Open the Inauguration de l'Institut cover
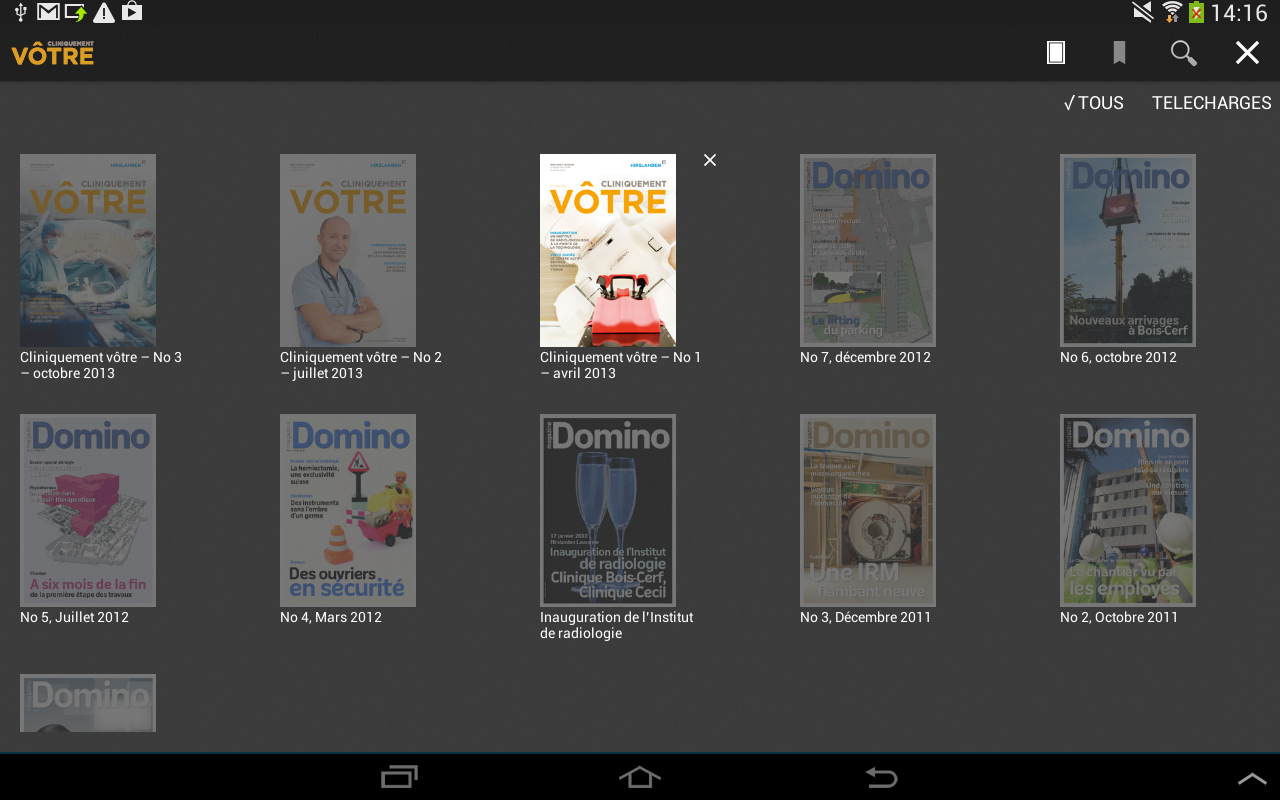The height and width of the screenshot is (800, 1280). click(x=608, y=510)
